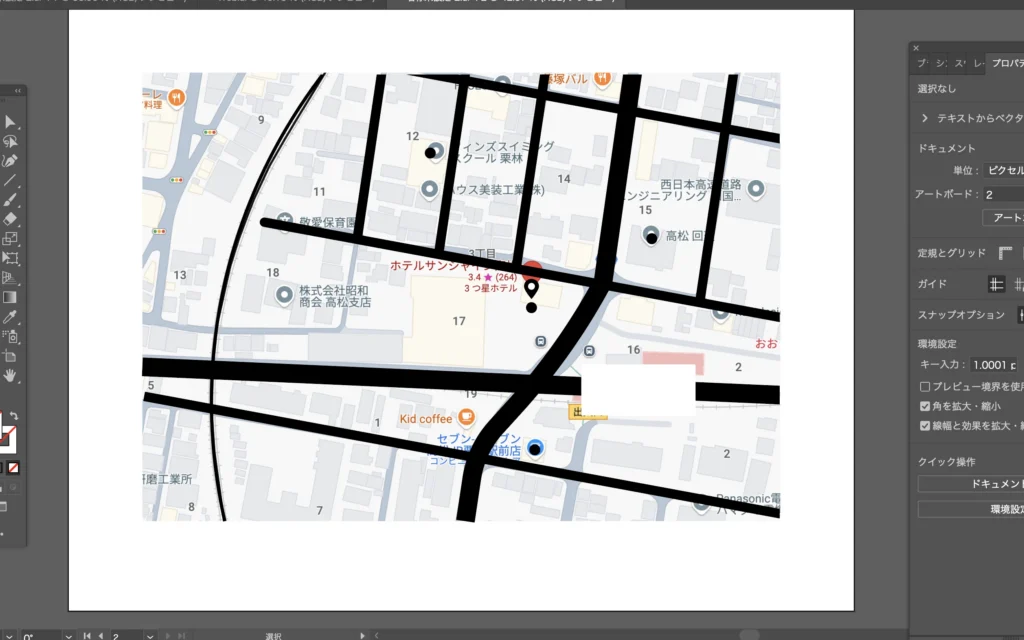The height and width of the screenshot is (640, 1024).
Task: Show the rulers icon in 定規とグリッド
Action: [x=1005, y=254]
